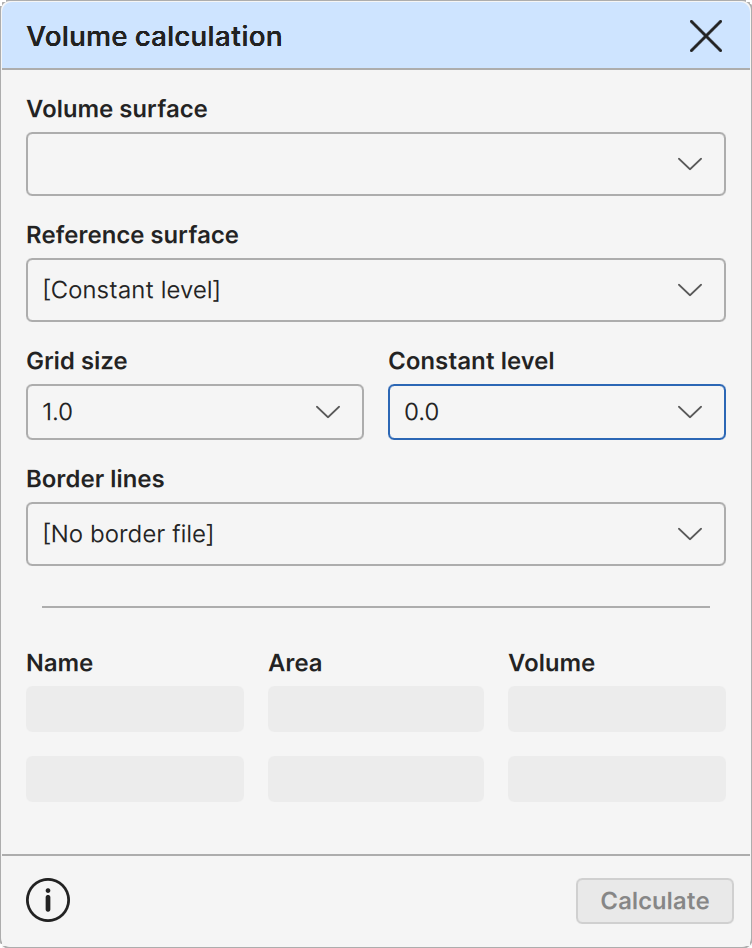Click the 'Area' column header

[x=295, y=663]
